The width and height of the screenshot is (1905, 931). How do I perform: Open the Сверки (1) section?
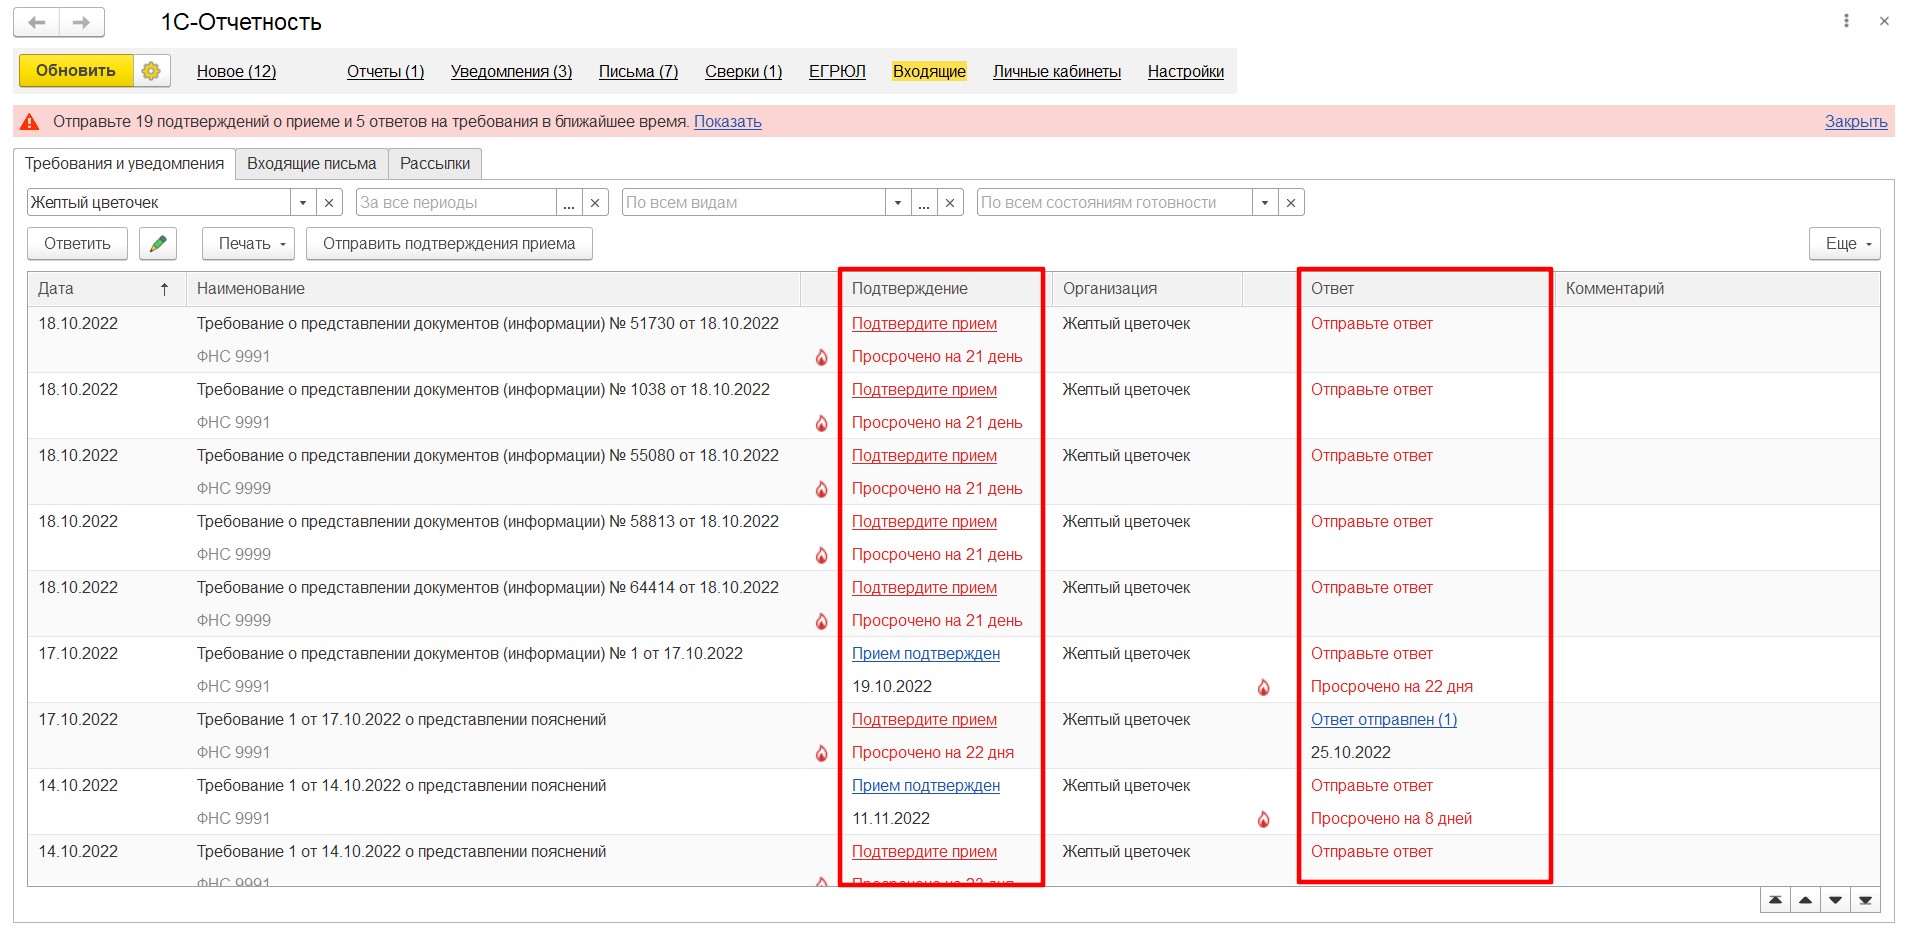coord(743,71)
